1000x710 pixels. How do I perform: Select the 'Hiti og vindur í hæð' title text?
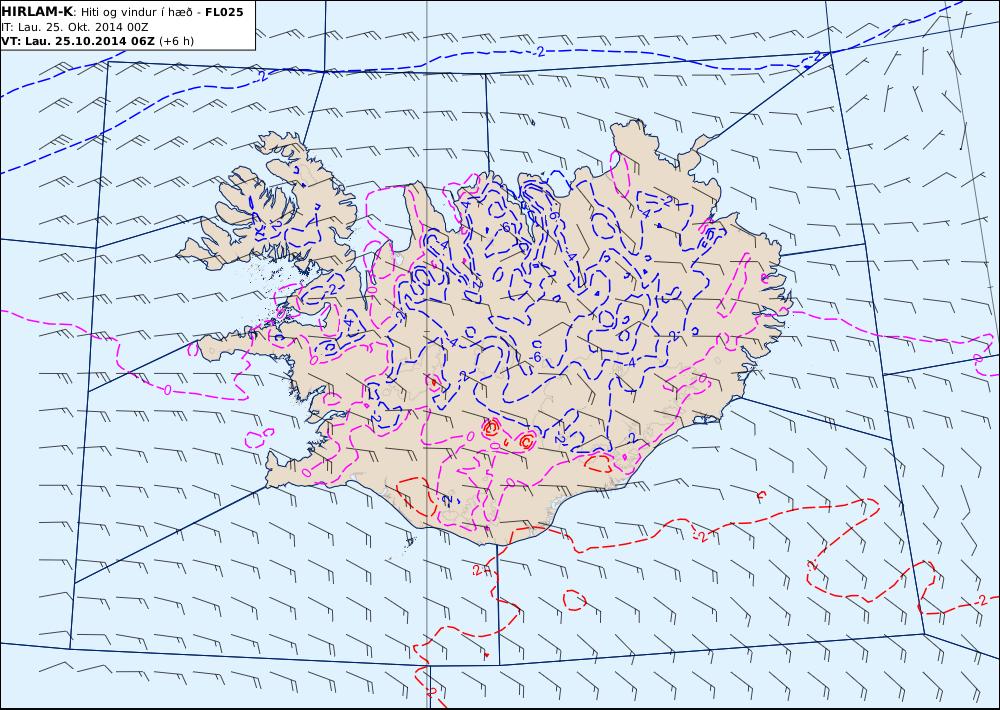(136, 12)
